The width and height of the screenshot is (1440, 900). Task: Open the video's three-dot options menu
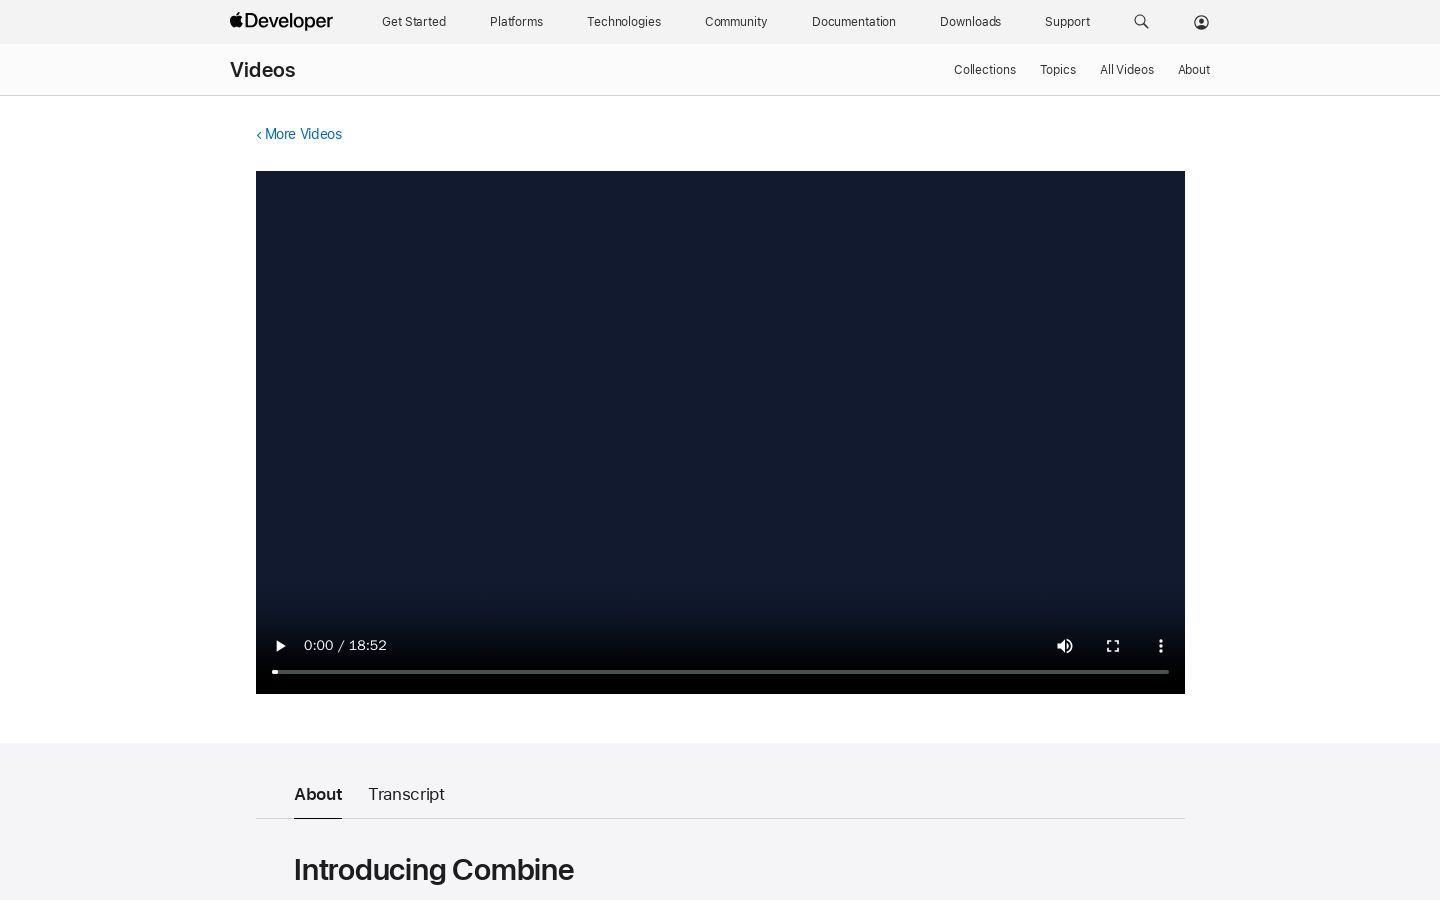pos(1161,646)
